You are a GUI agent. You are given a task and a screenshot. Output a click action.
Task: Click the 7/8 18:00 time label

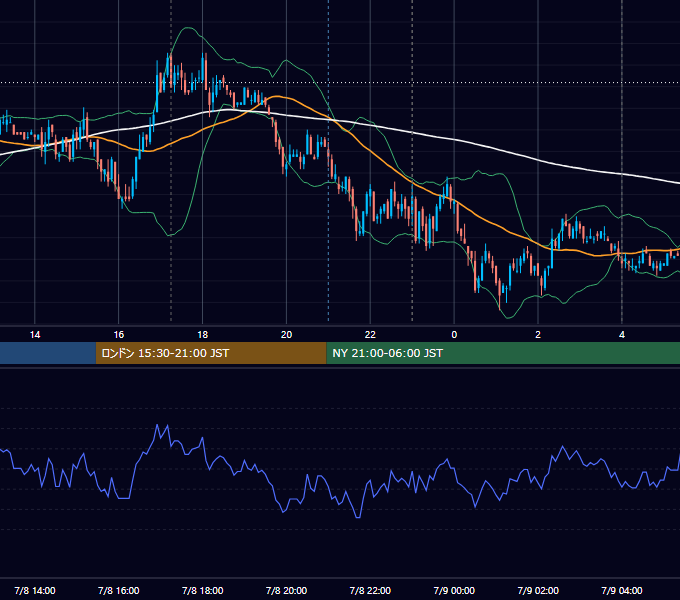[203, 590]
